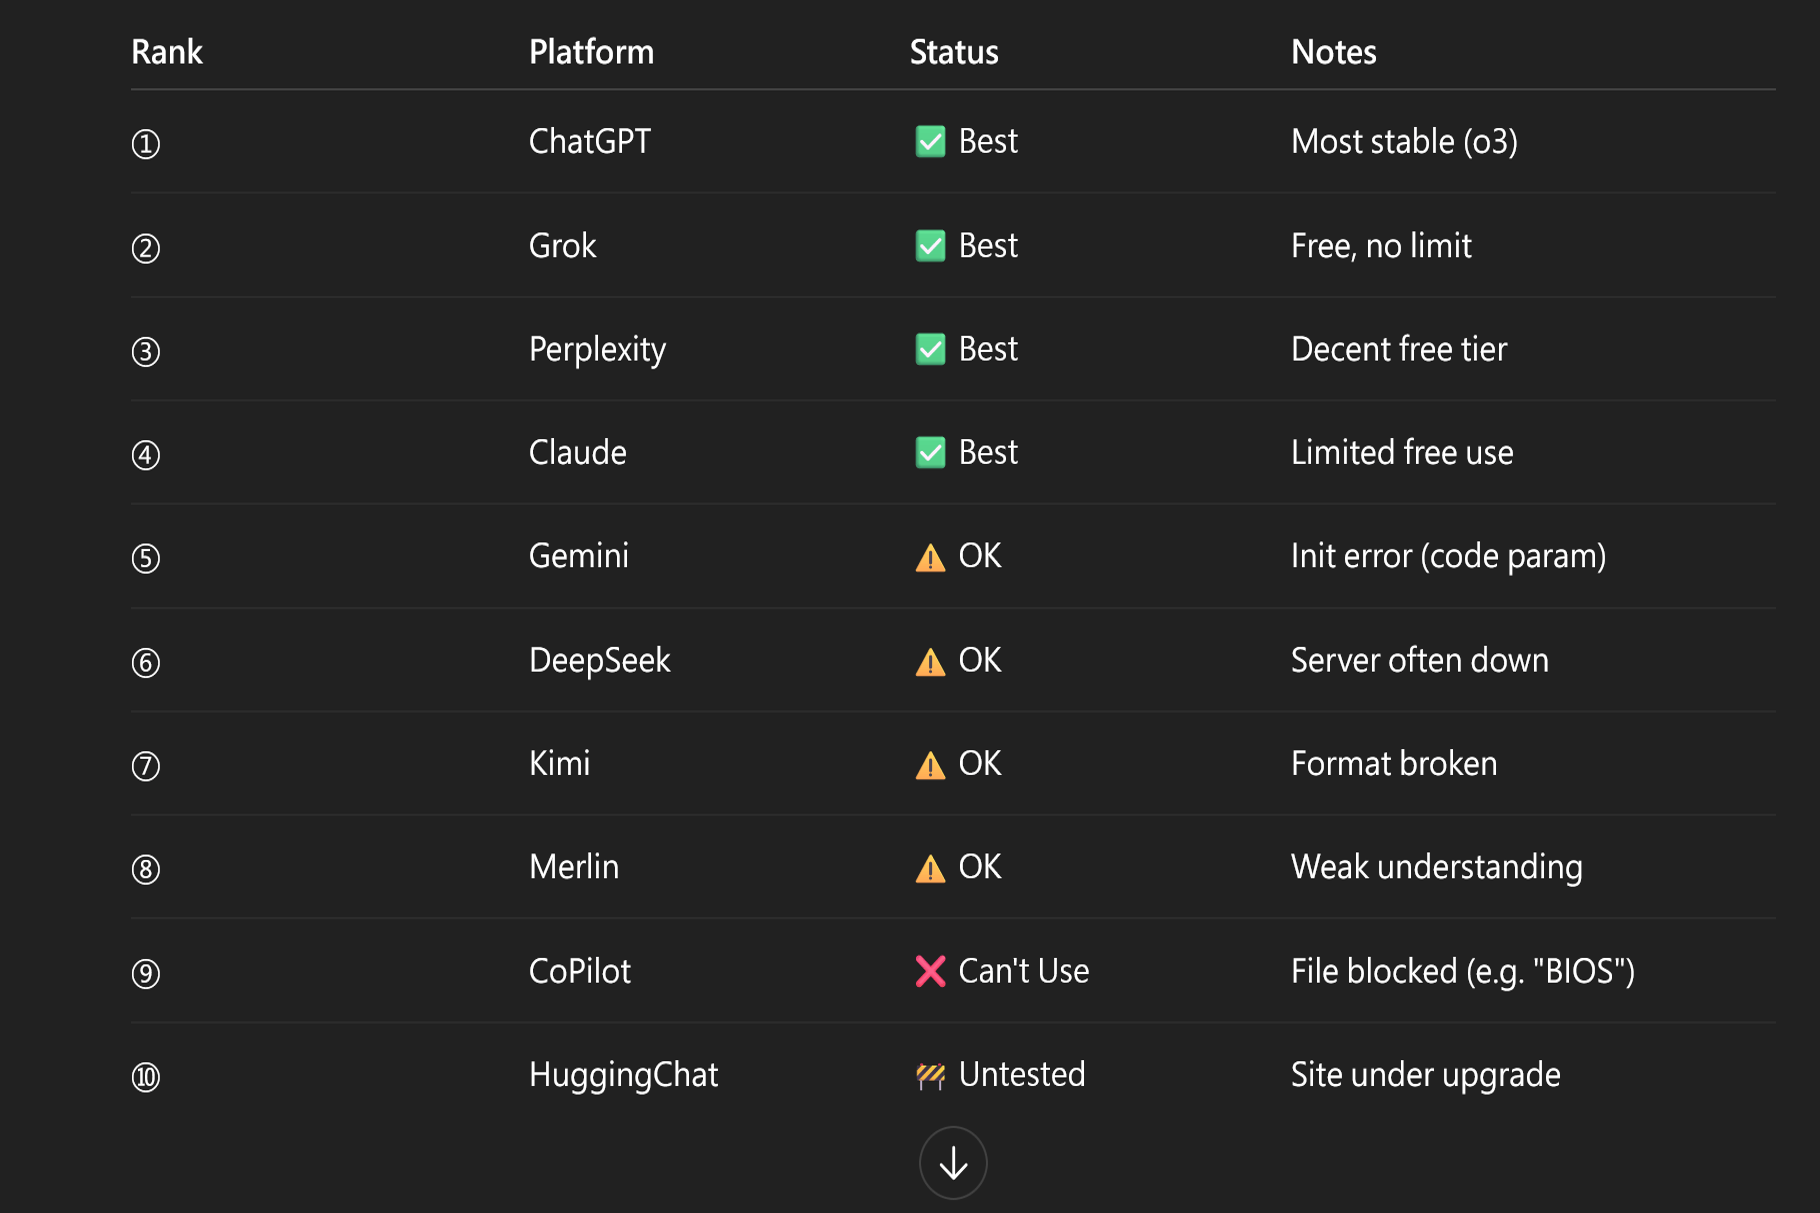1820x1213 pixels.
Task: Click the Notes column header
Action: (1333, 52)
